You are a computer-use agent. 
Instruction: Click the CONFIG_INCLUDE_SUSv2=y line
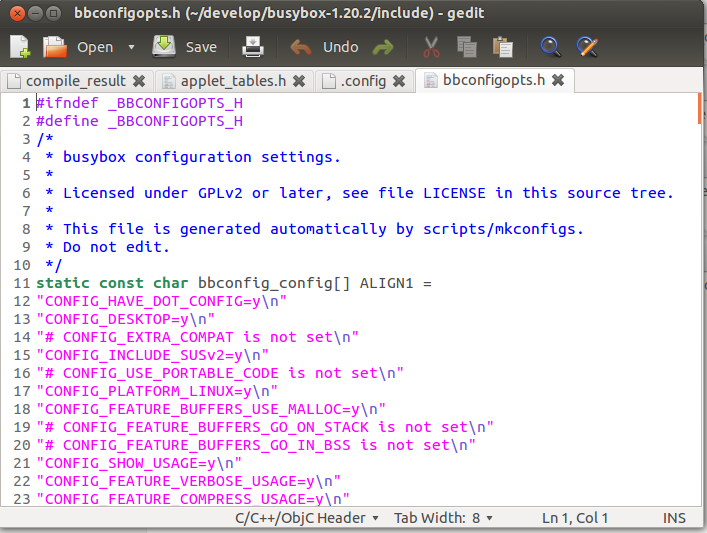click(152, 355)
